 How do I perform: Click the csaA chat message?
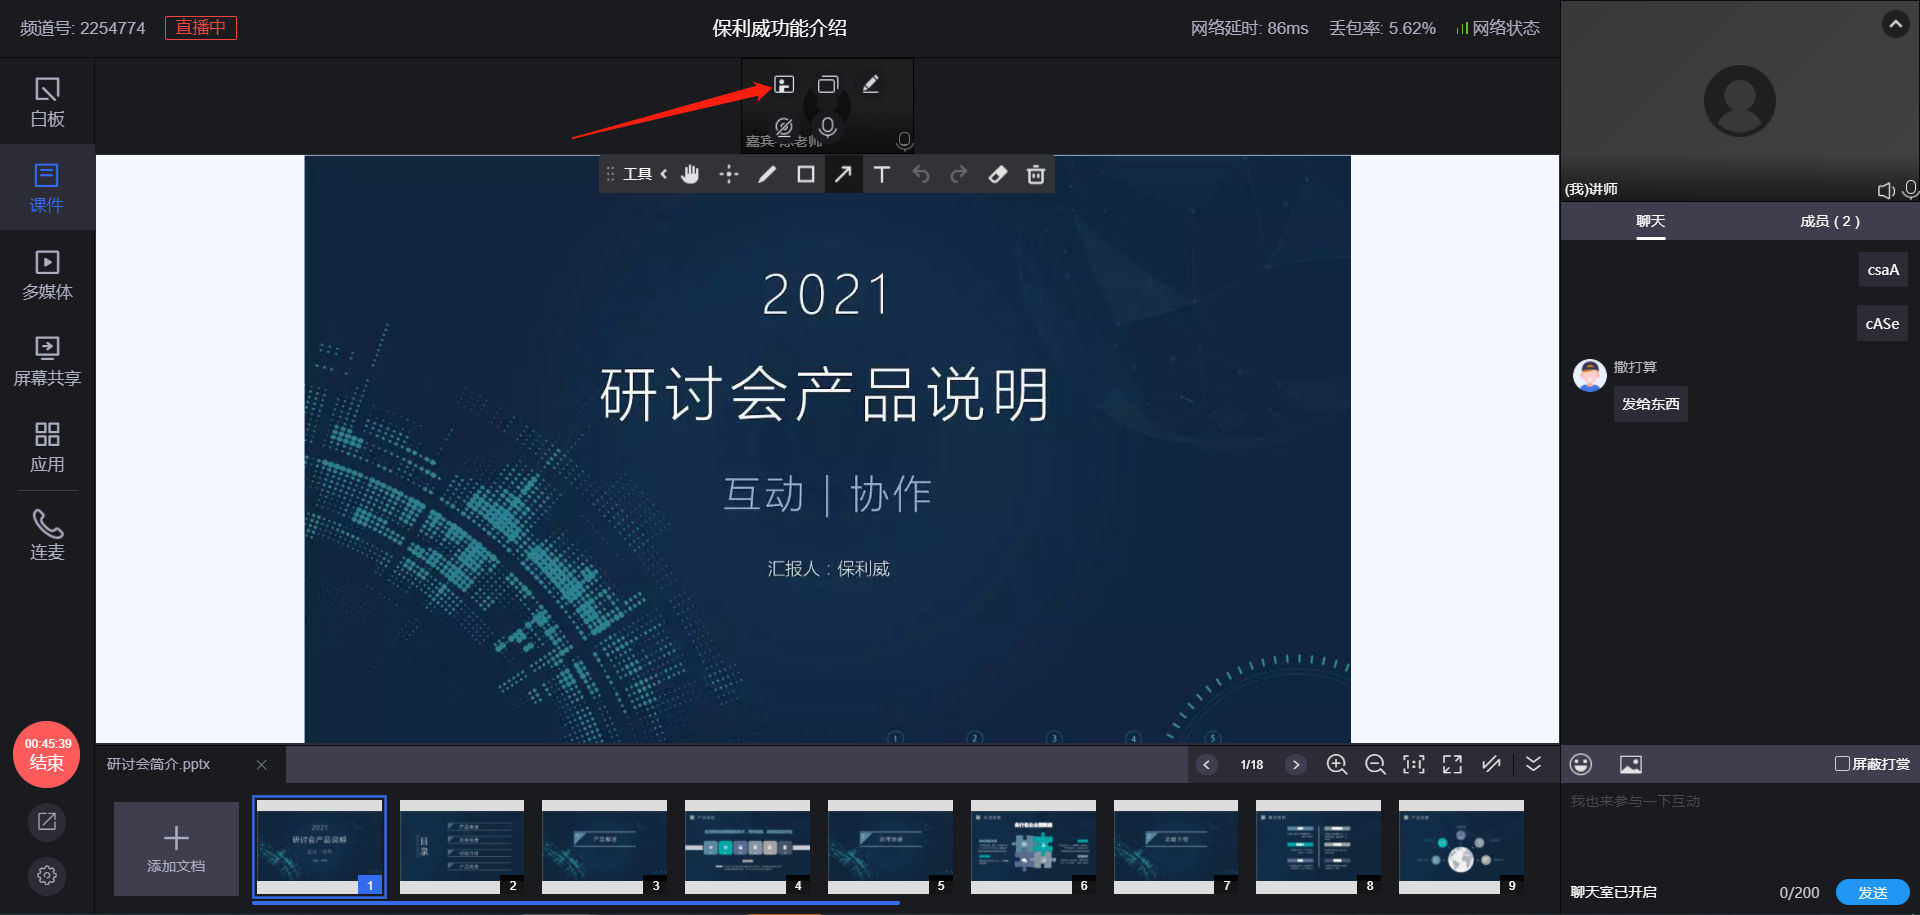click(1883, 270)
